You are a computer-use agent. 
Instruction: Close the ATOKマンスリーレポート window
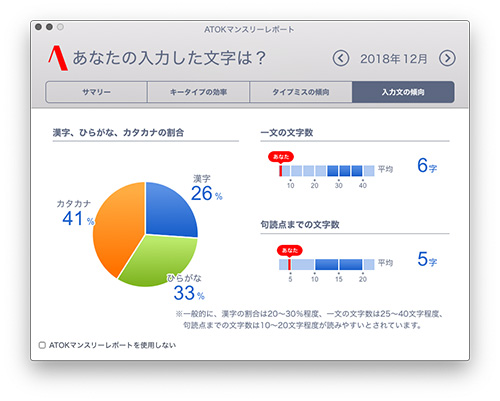(38, 27)
